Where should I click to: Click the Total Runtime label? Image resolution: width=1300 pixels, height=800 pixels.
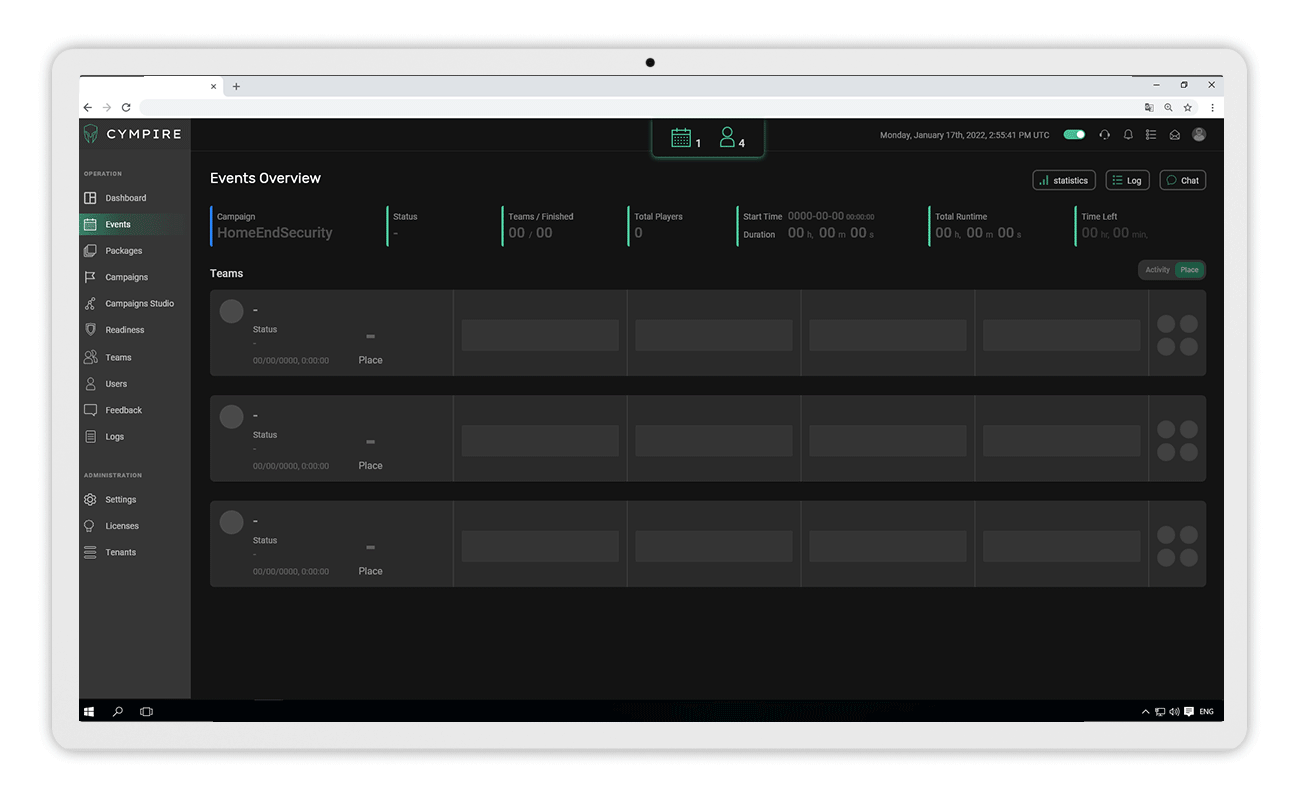[961, 216]
